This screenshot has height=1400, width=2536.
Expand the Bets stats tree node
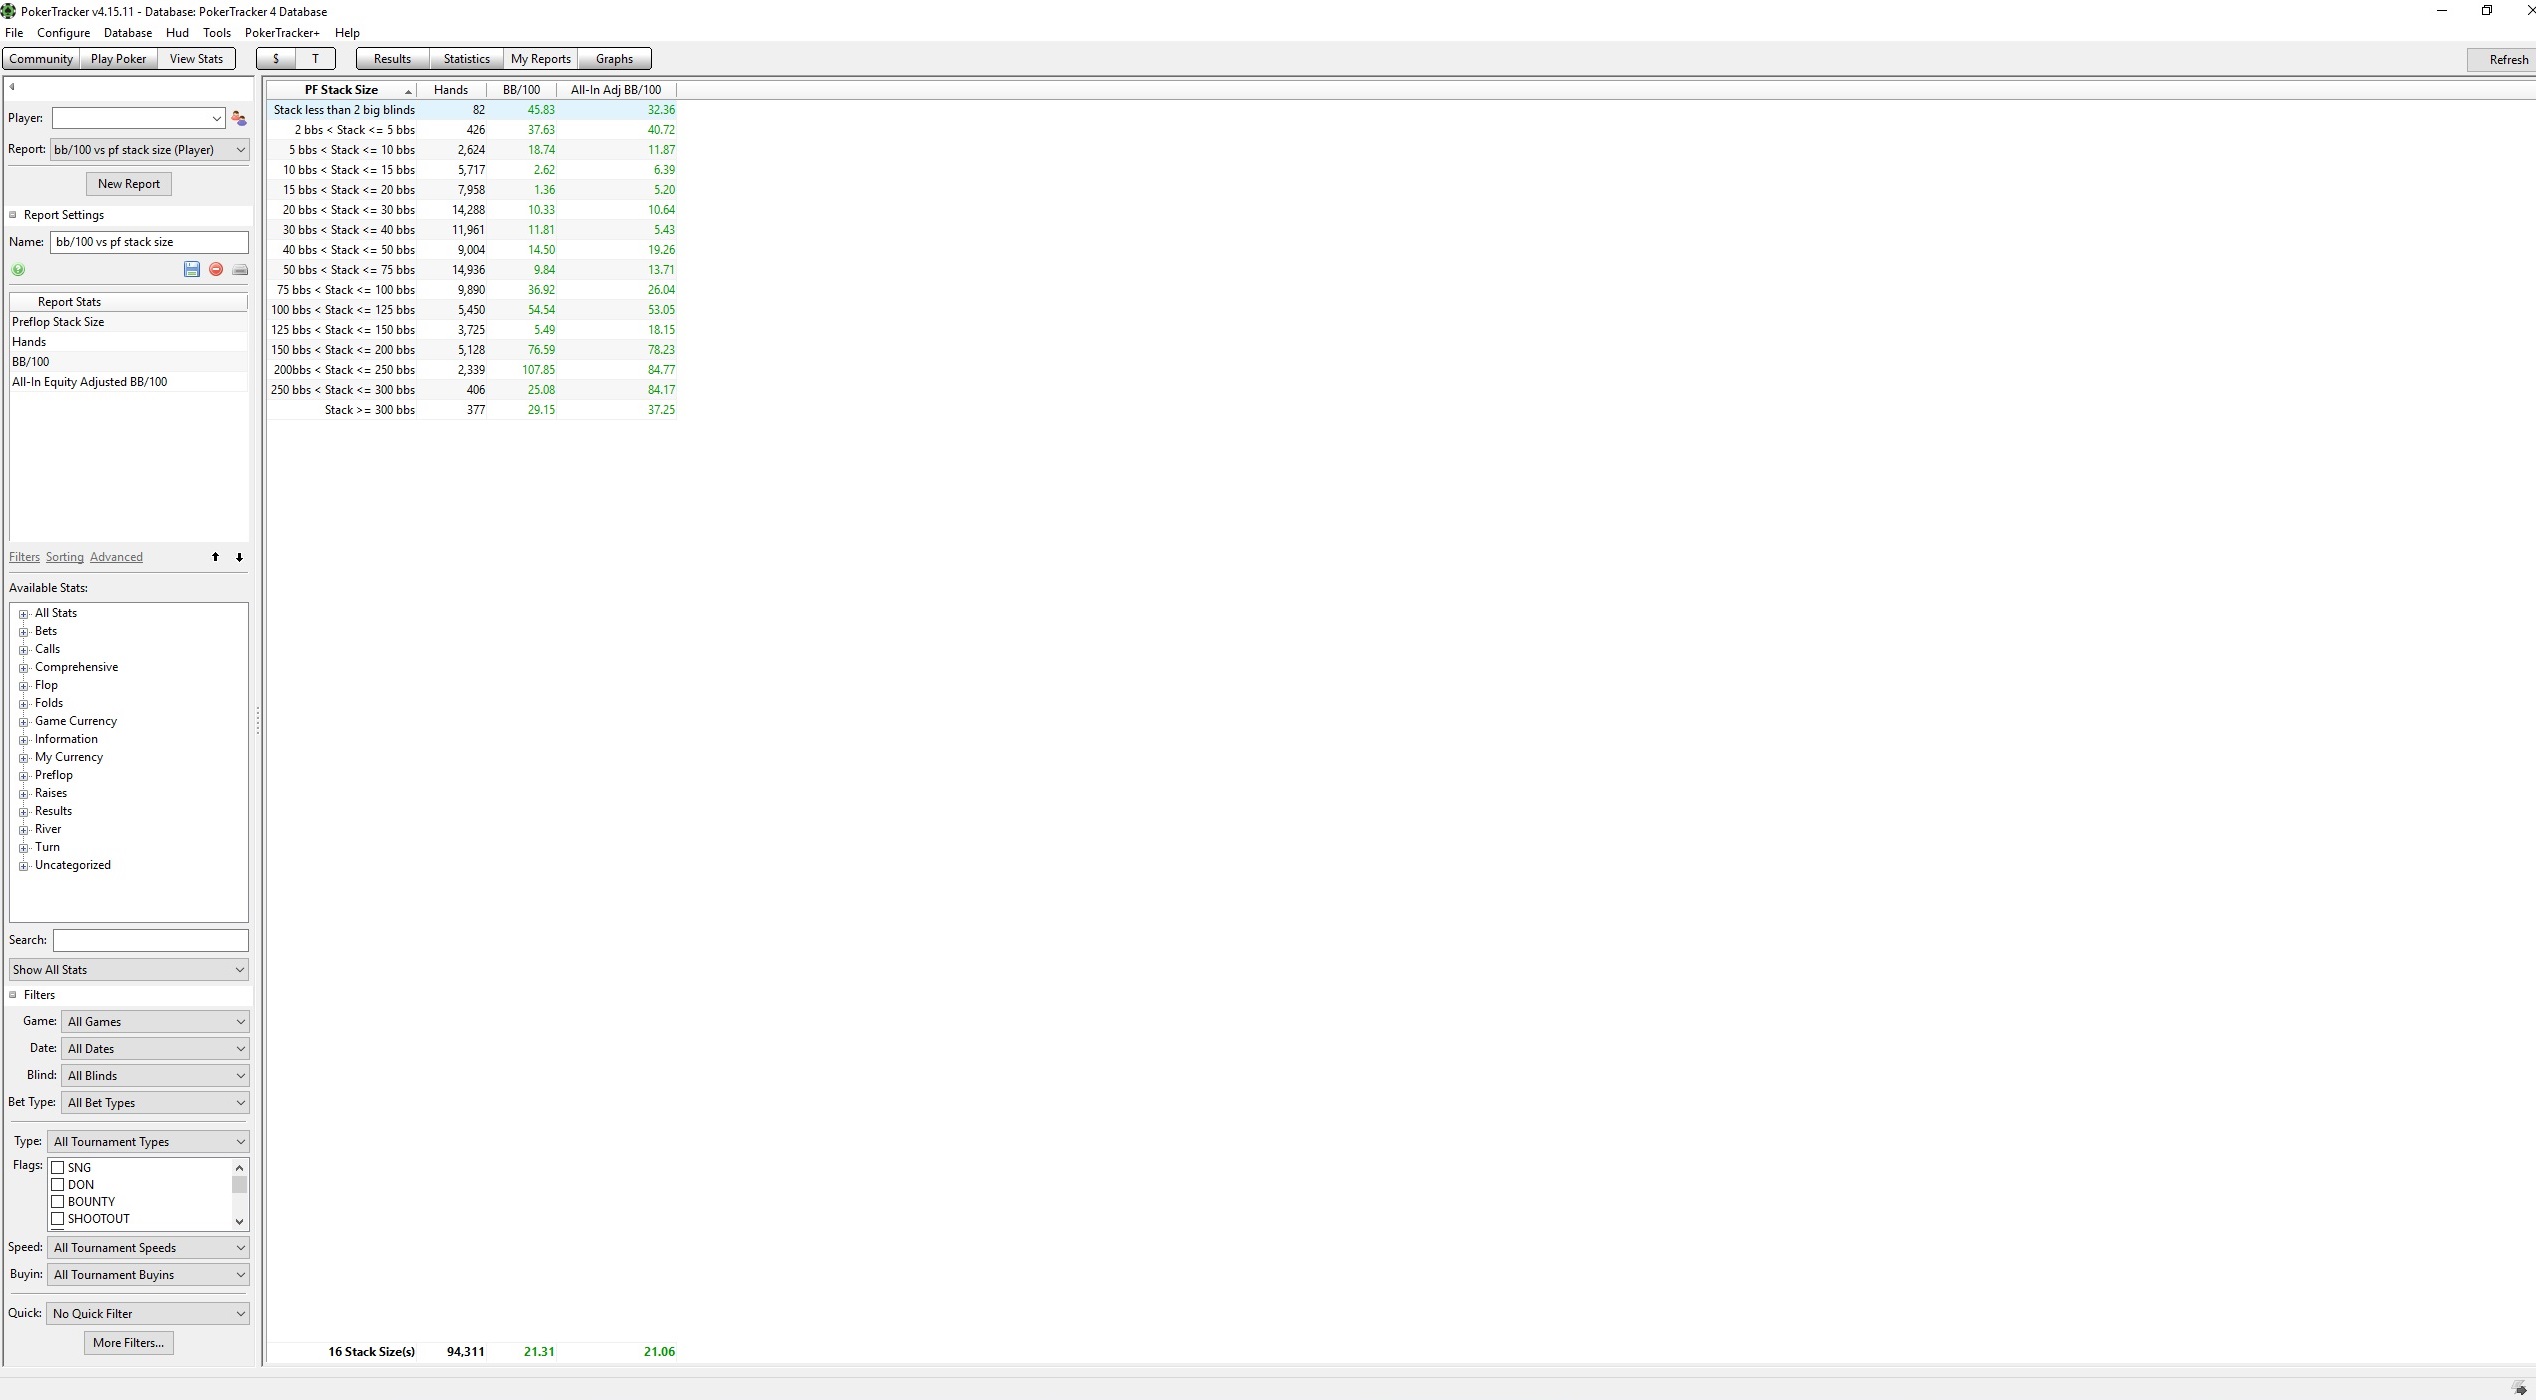coord(23,632)
